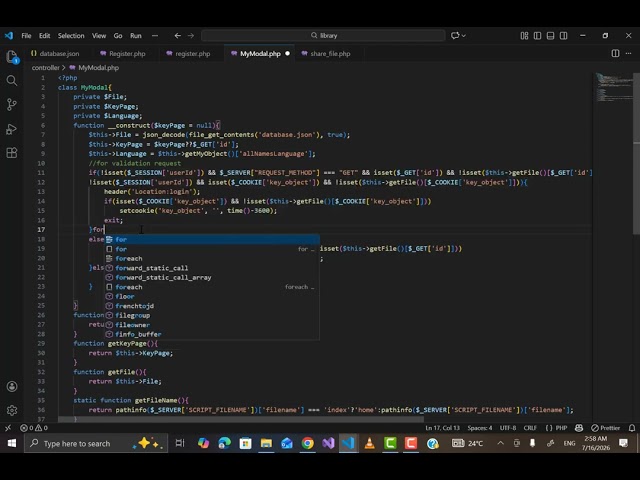Open Task View from the taskbar

click(x=180, y=443)
